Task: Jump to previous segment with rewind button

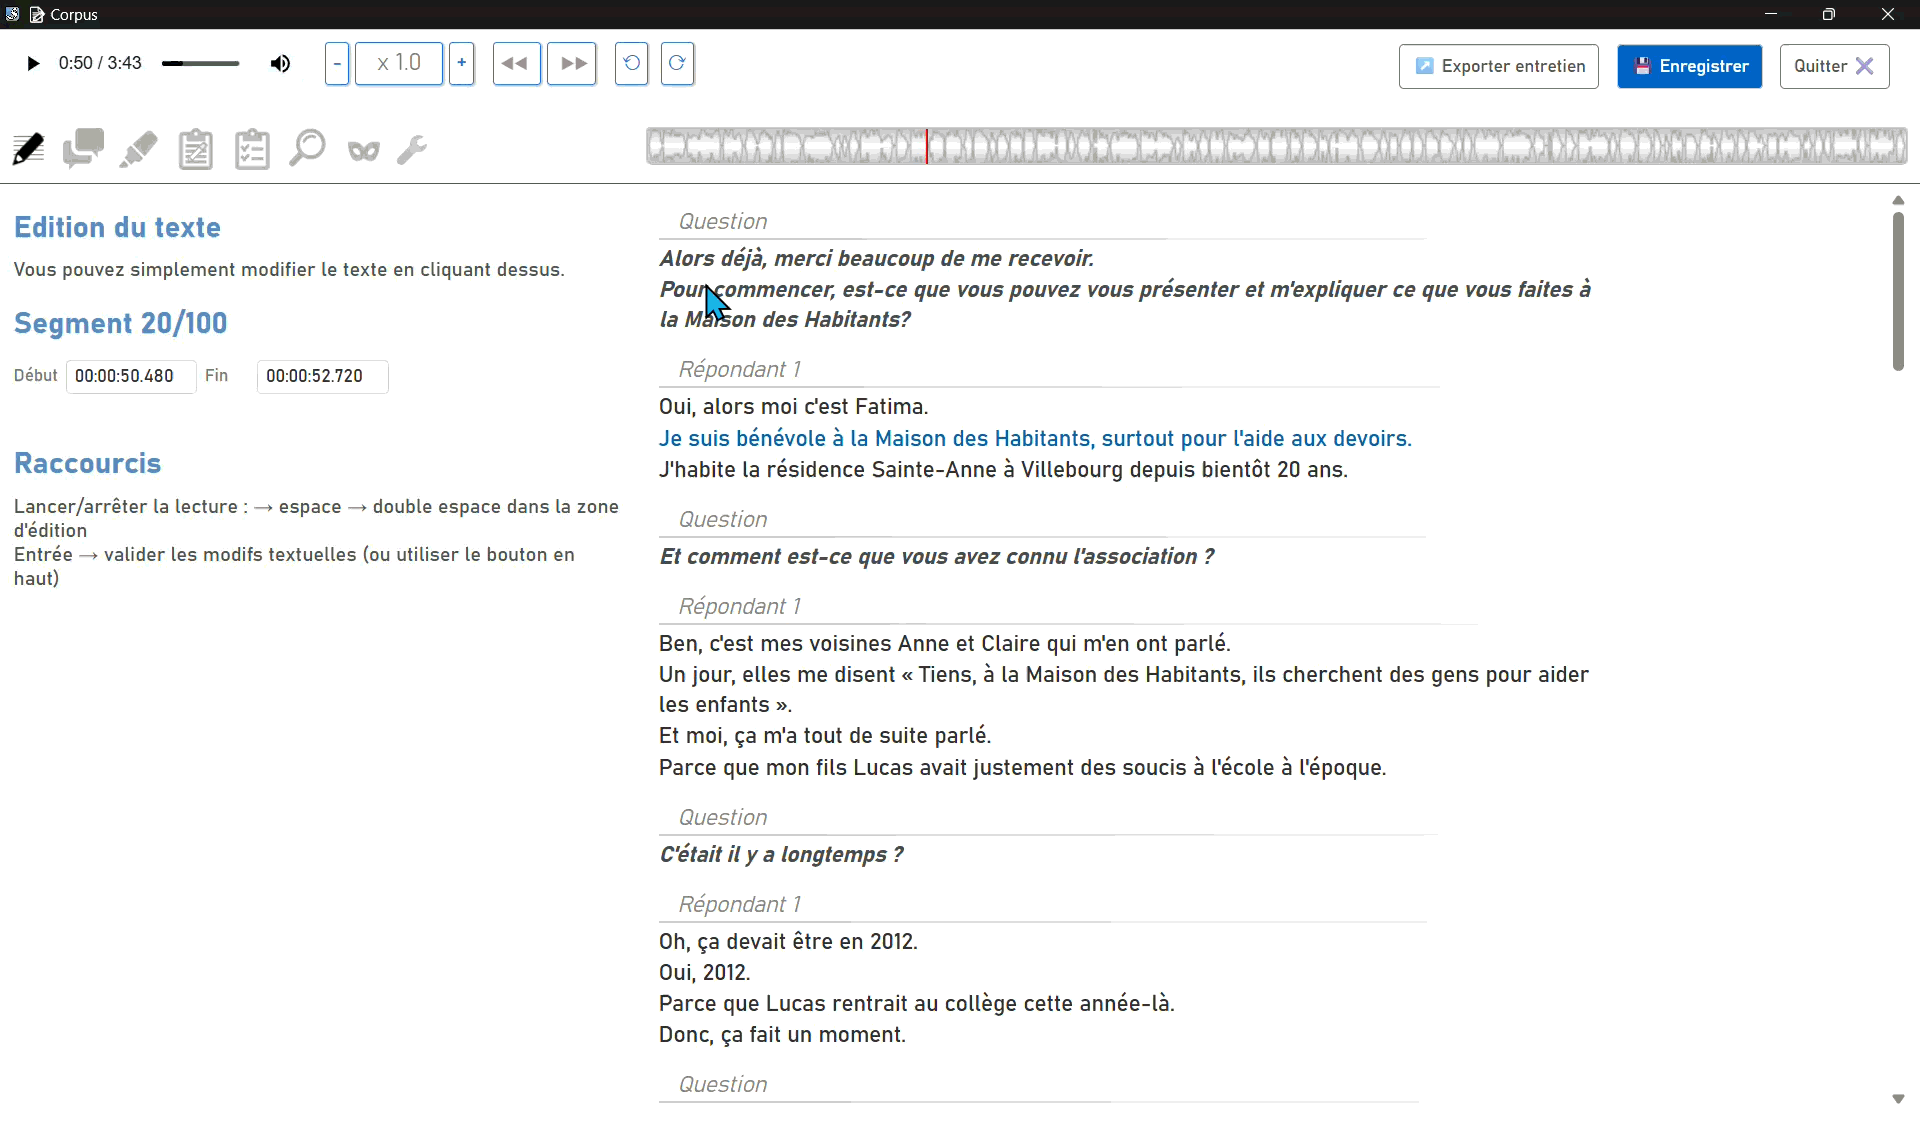Action: (516, 64)
